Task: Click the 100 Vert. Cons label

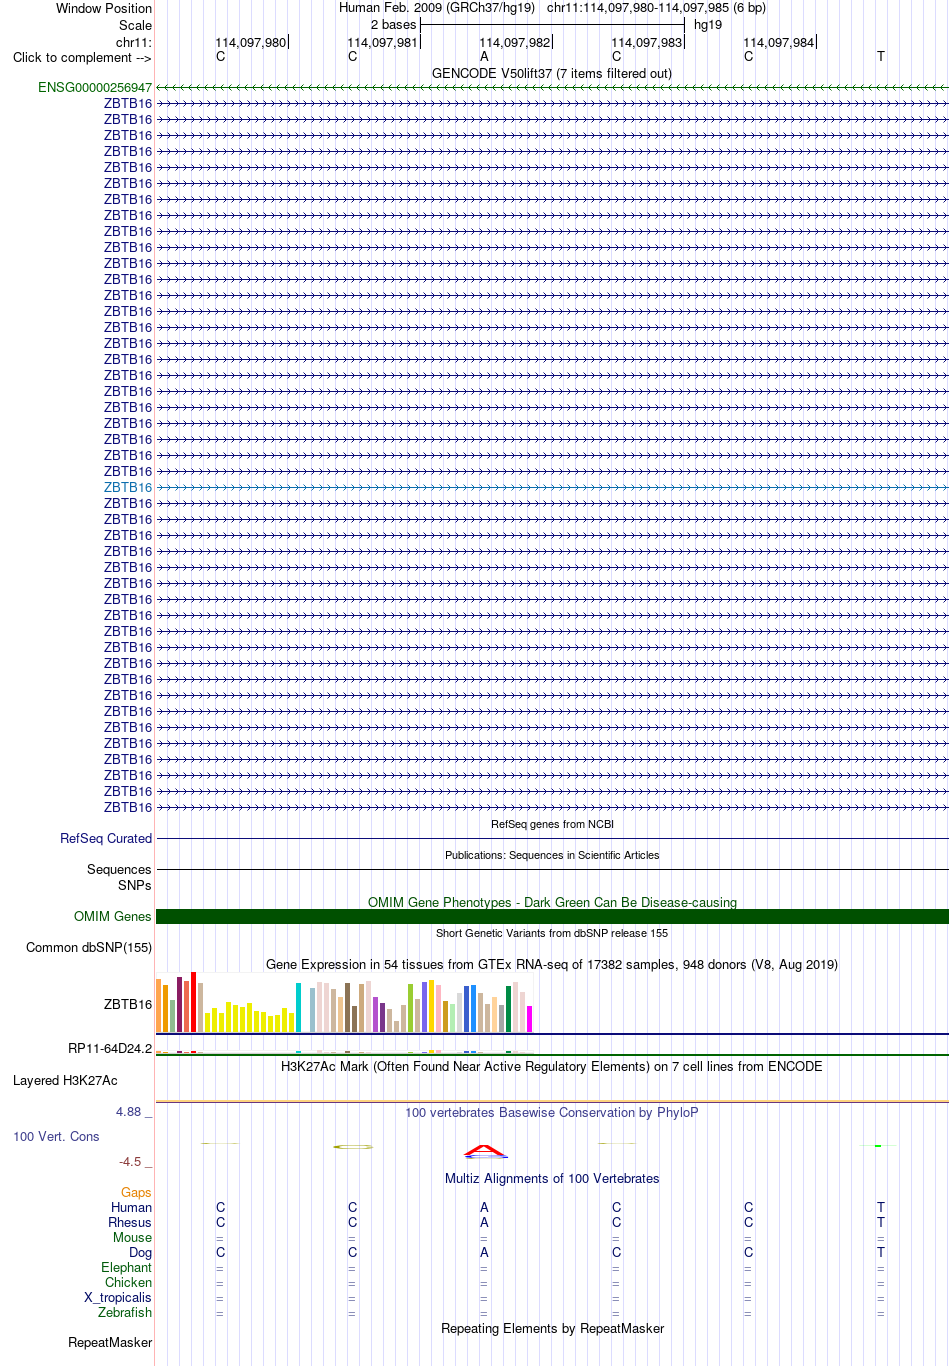Action: pyautogui.click(x=56, y=1137)
